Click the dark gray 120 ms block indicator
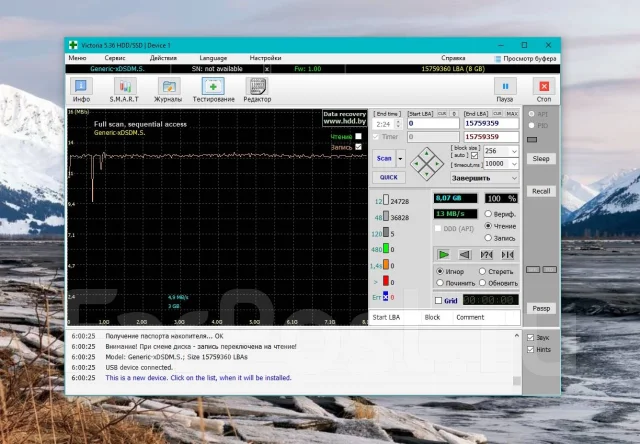The image size is (640, 444). coord(386,233)
